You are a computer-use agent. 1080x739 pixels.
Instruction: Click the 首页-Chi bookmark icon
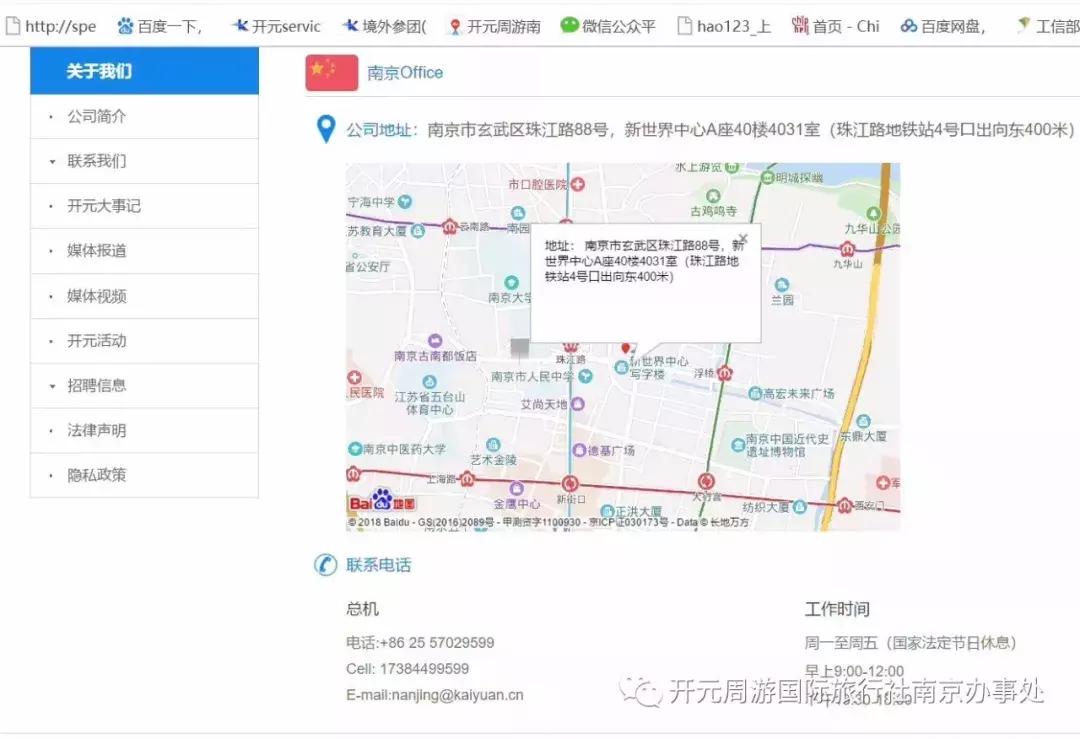click(800, 26)
